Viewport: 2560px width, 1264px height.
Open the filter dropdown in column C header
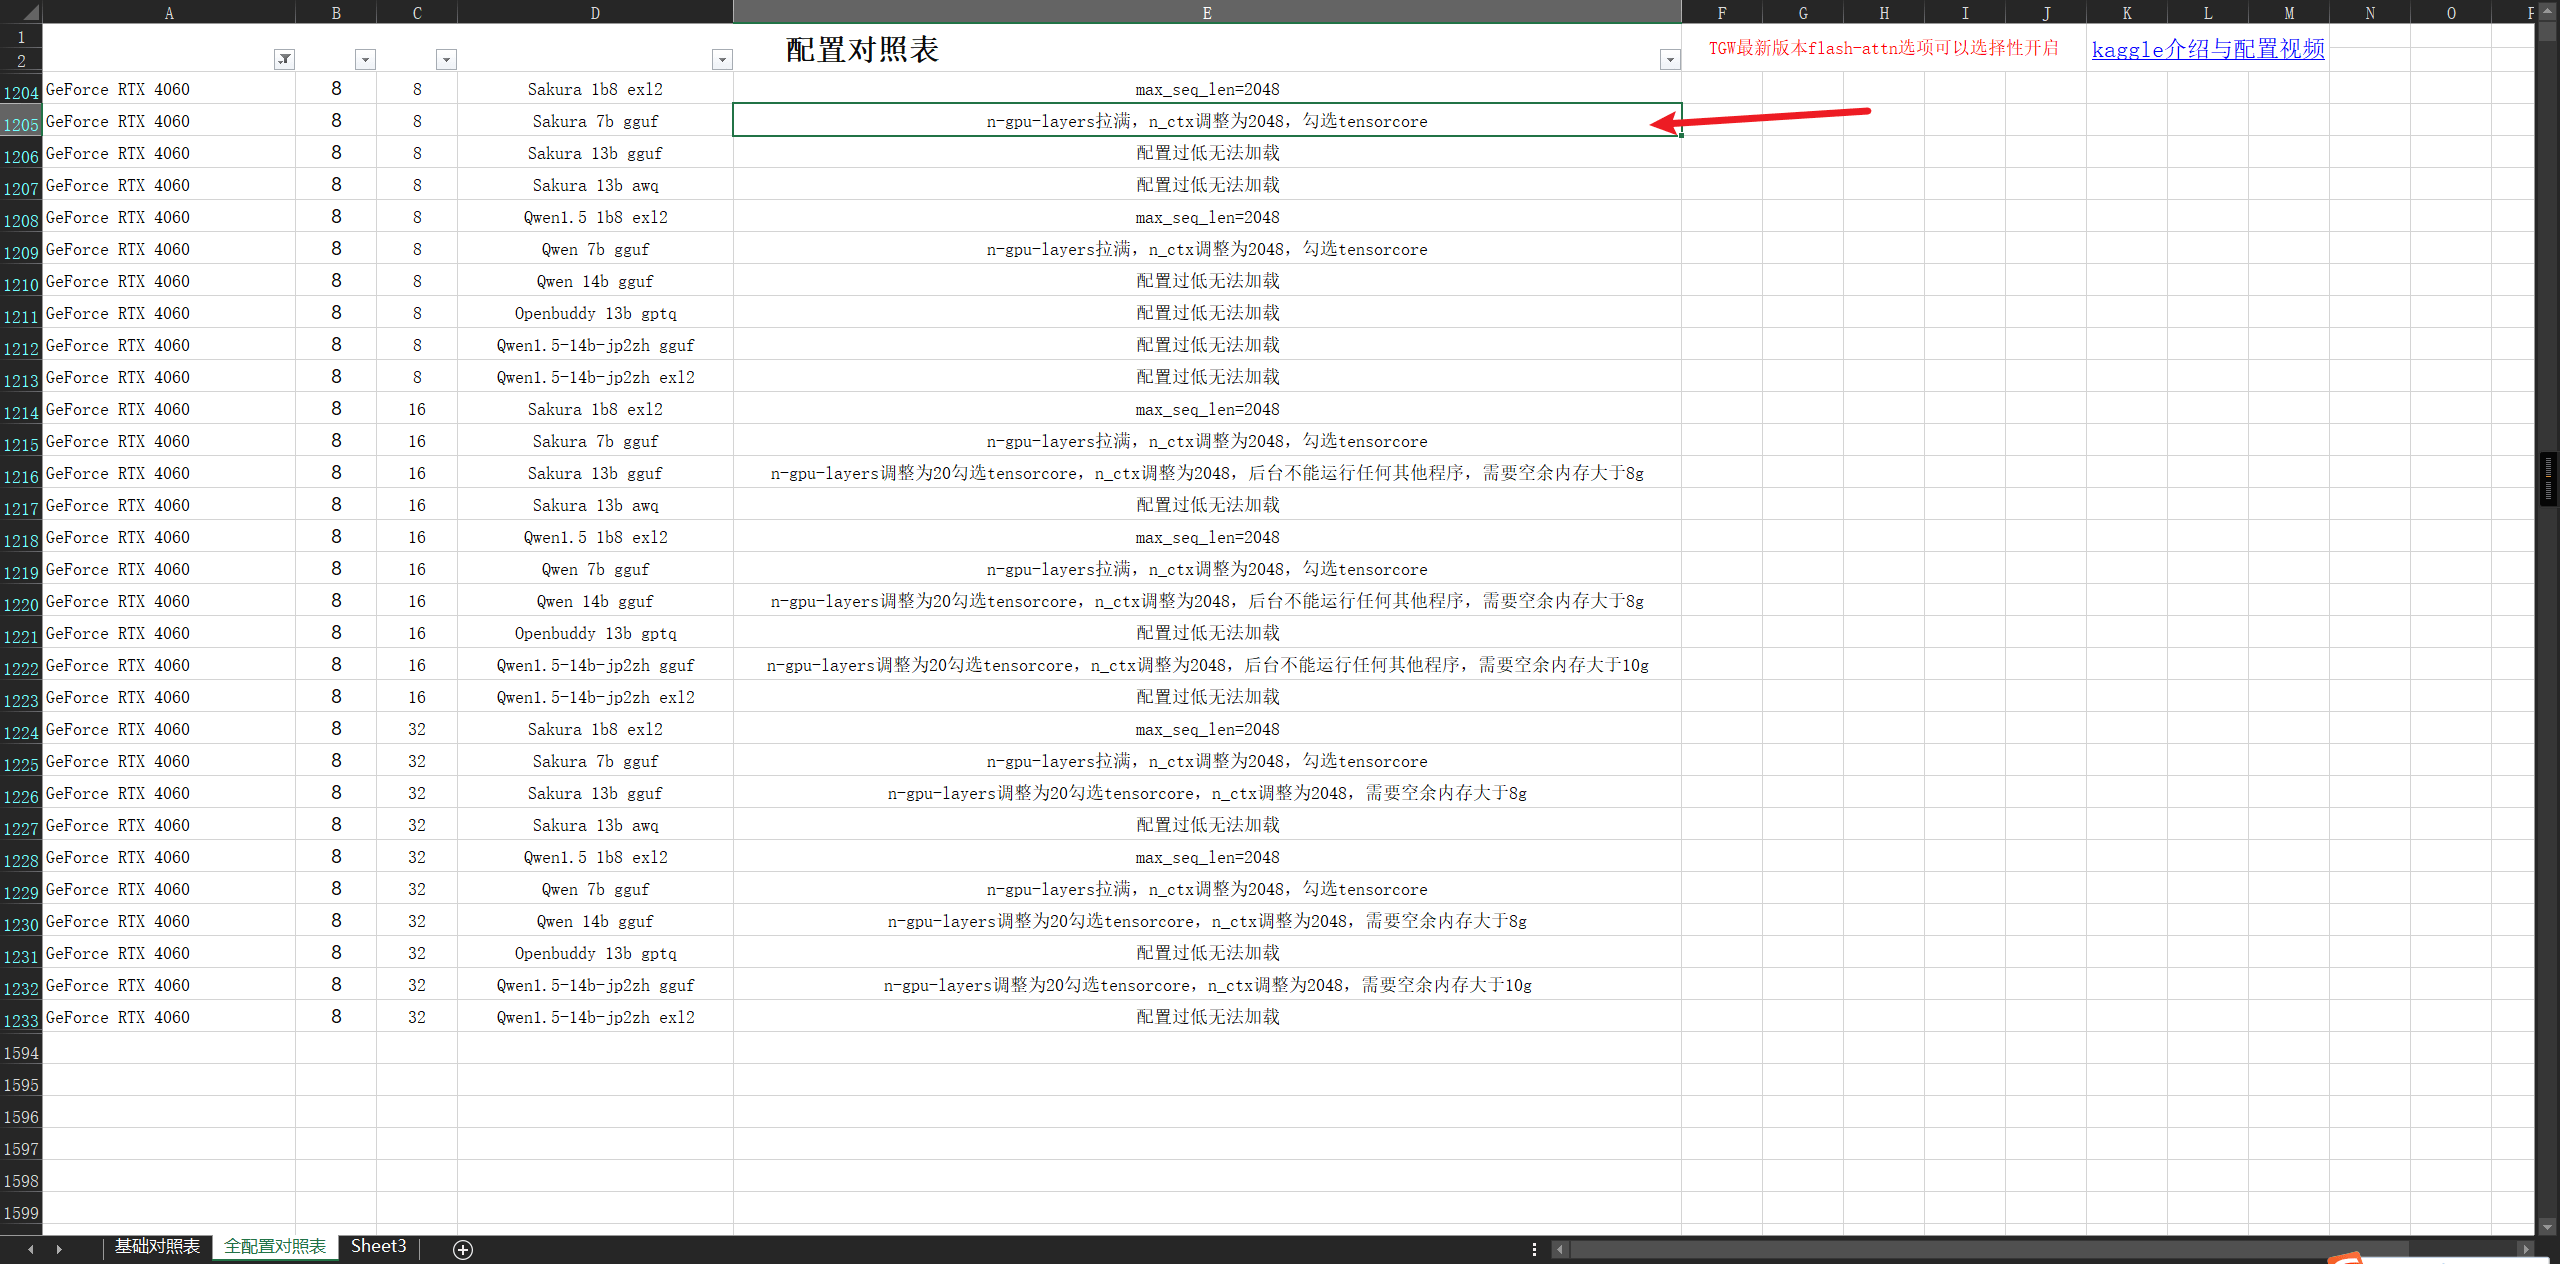[446, 59]
